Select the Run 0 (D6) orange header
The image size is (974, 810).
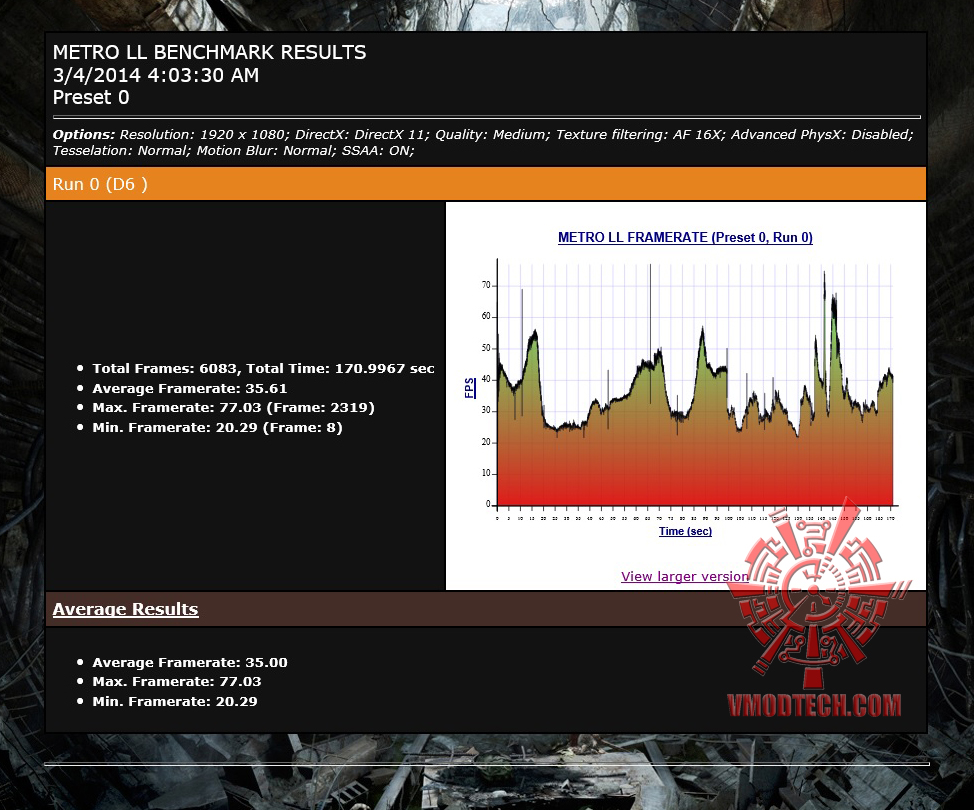click(486, 184)
